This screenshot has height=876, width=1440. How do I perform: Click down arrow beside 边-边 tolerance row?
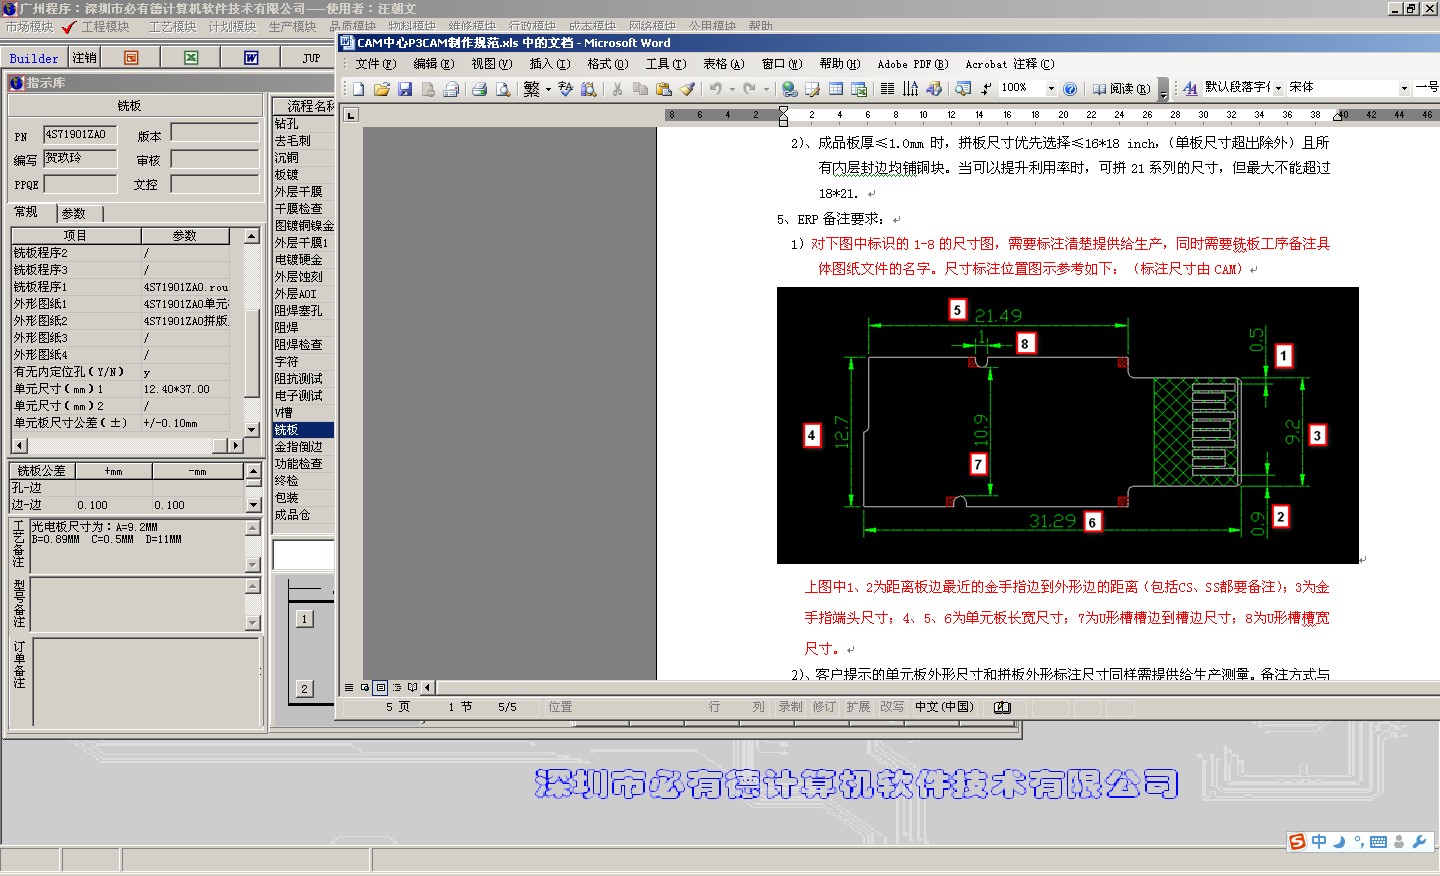point(253,506)
